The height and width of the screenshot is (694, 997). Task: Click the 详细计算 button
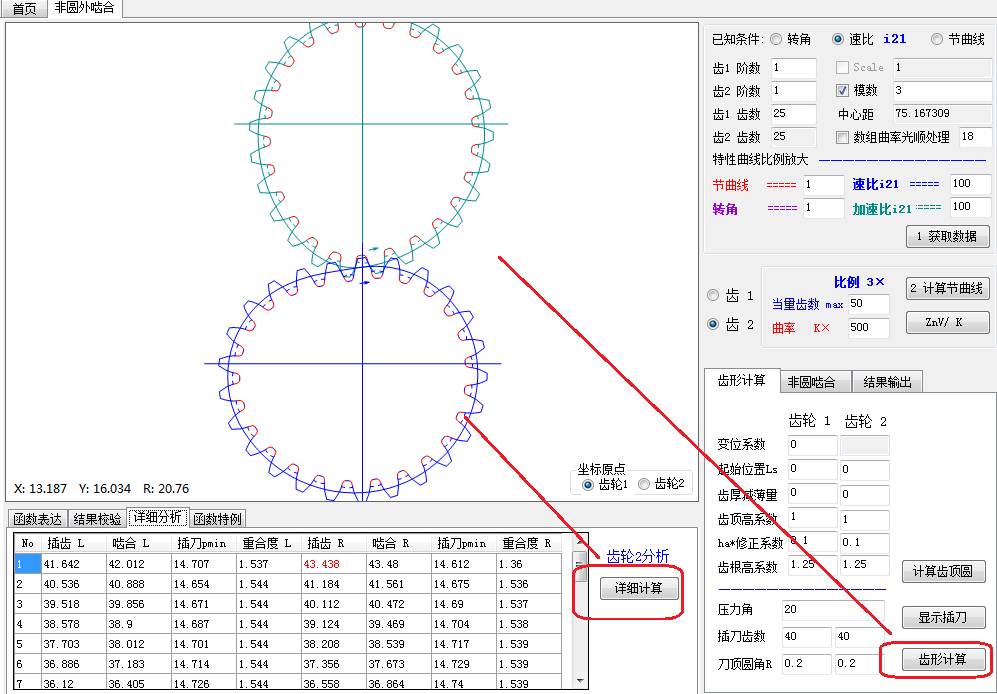tap(638, 588)
